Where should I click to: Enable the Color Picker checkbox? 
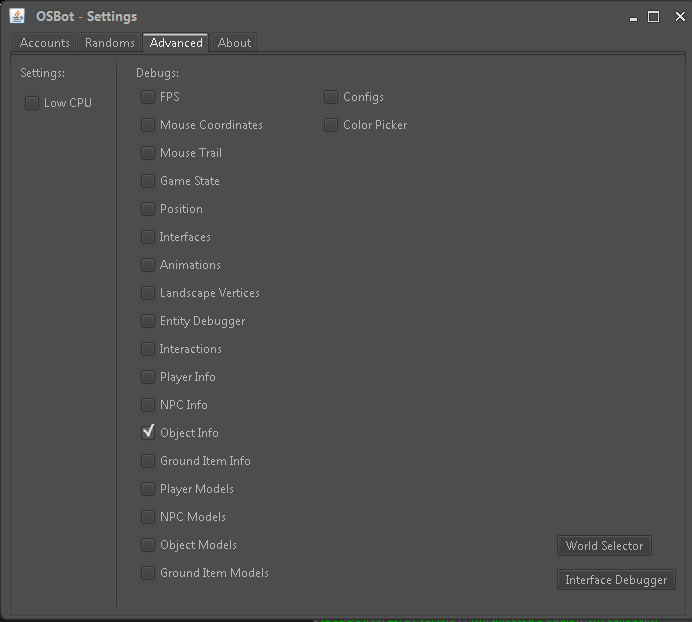pos(331,125)
